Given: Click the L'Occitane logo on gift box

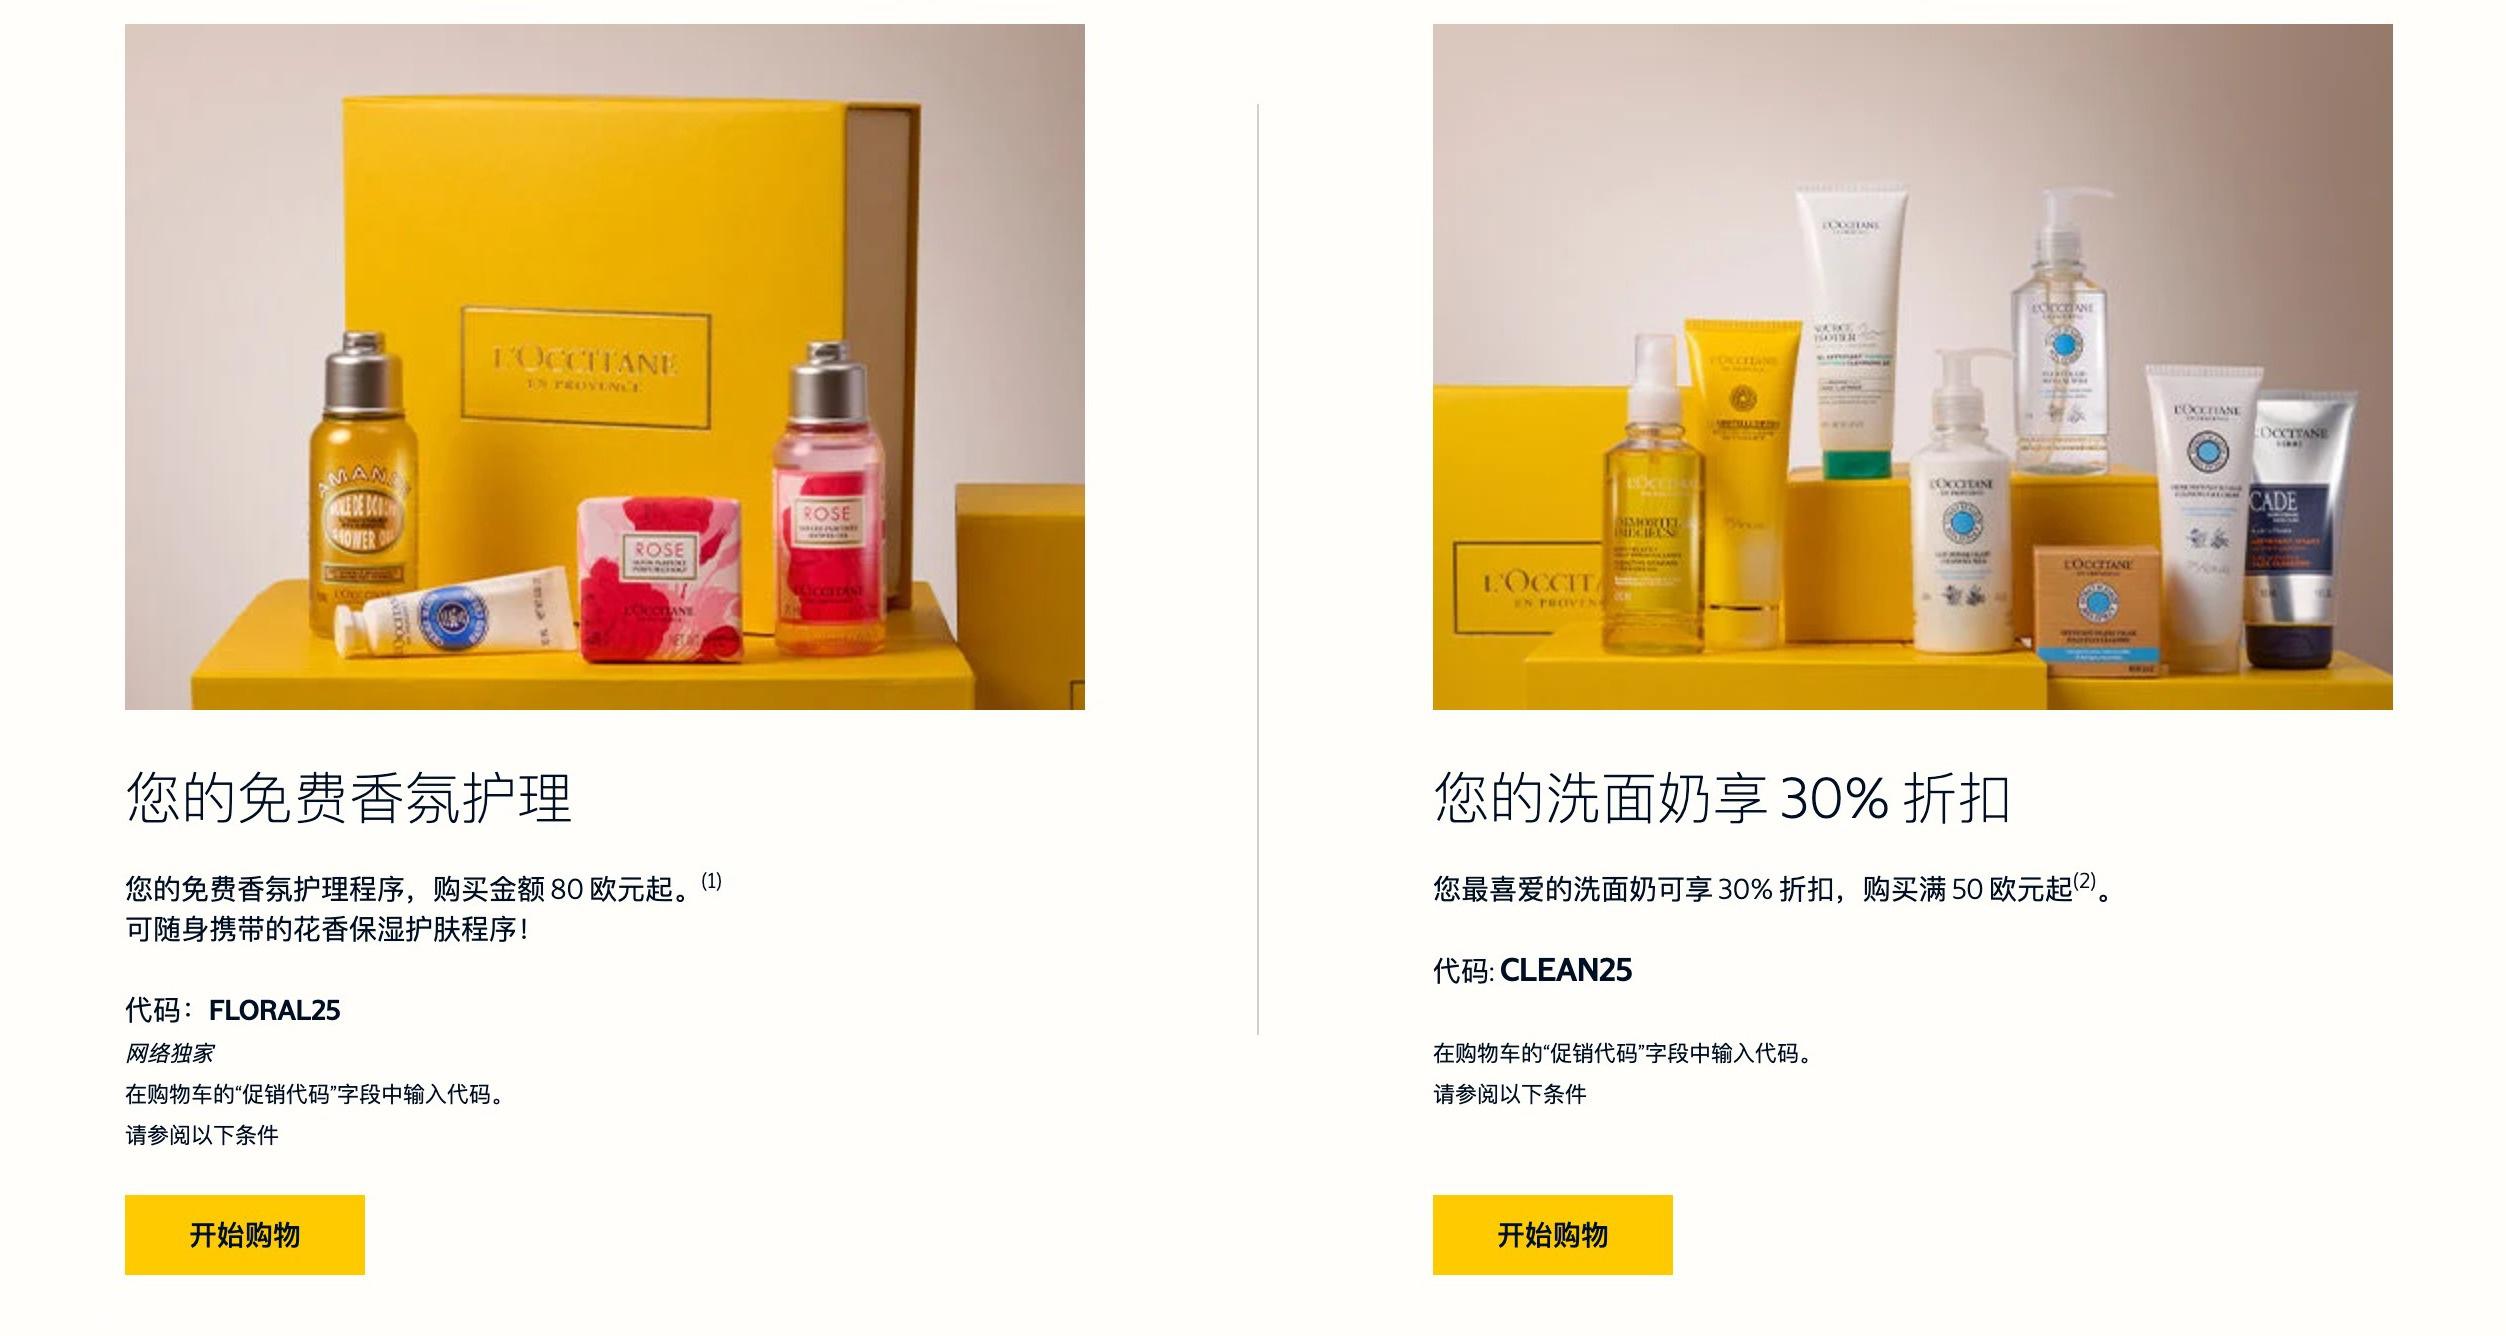Looking at the screenshot, I should (x=586, y=368).
